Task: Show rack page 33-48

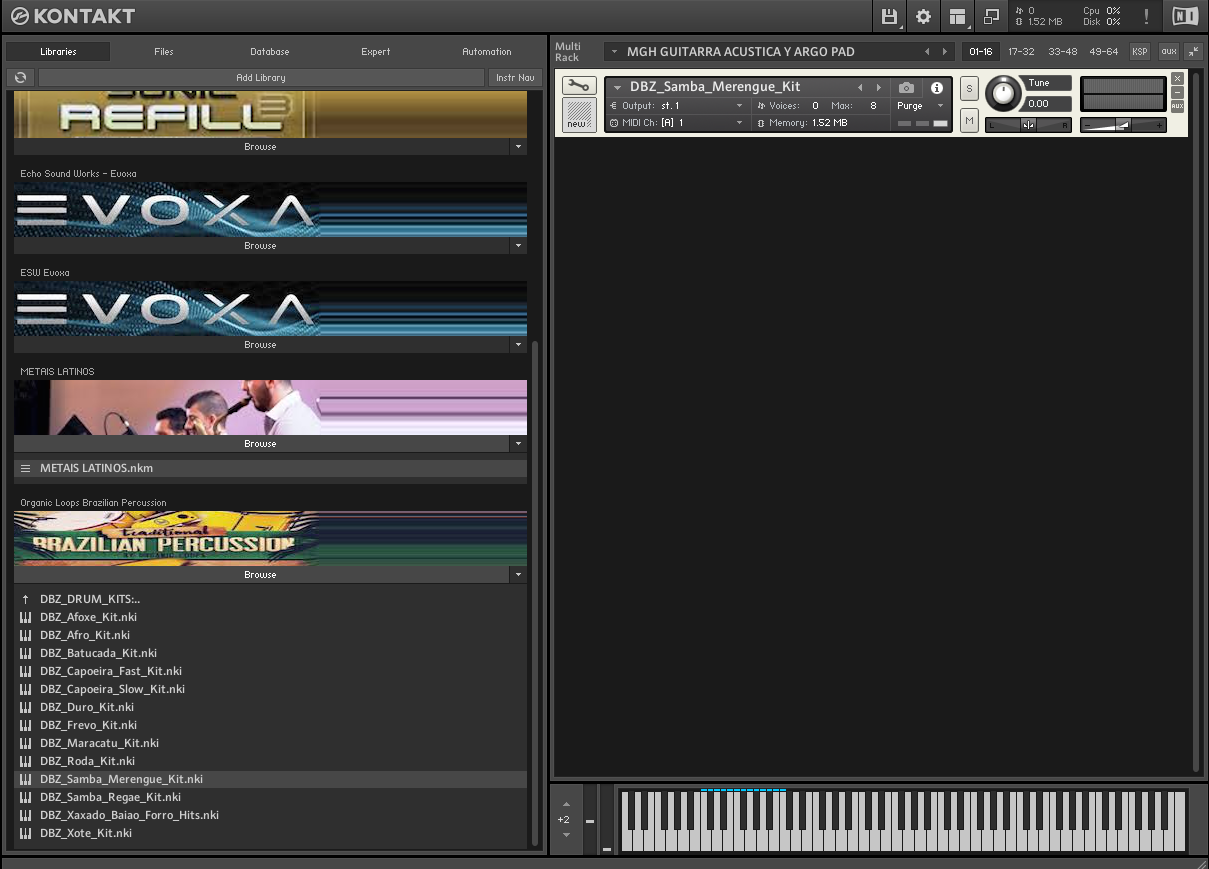Action: coord(1062,51)
